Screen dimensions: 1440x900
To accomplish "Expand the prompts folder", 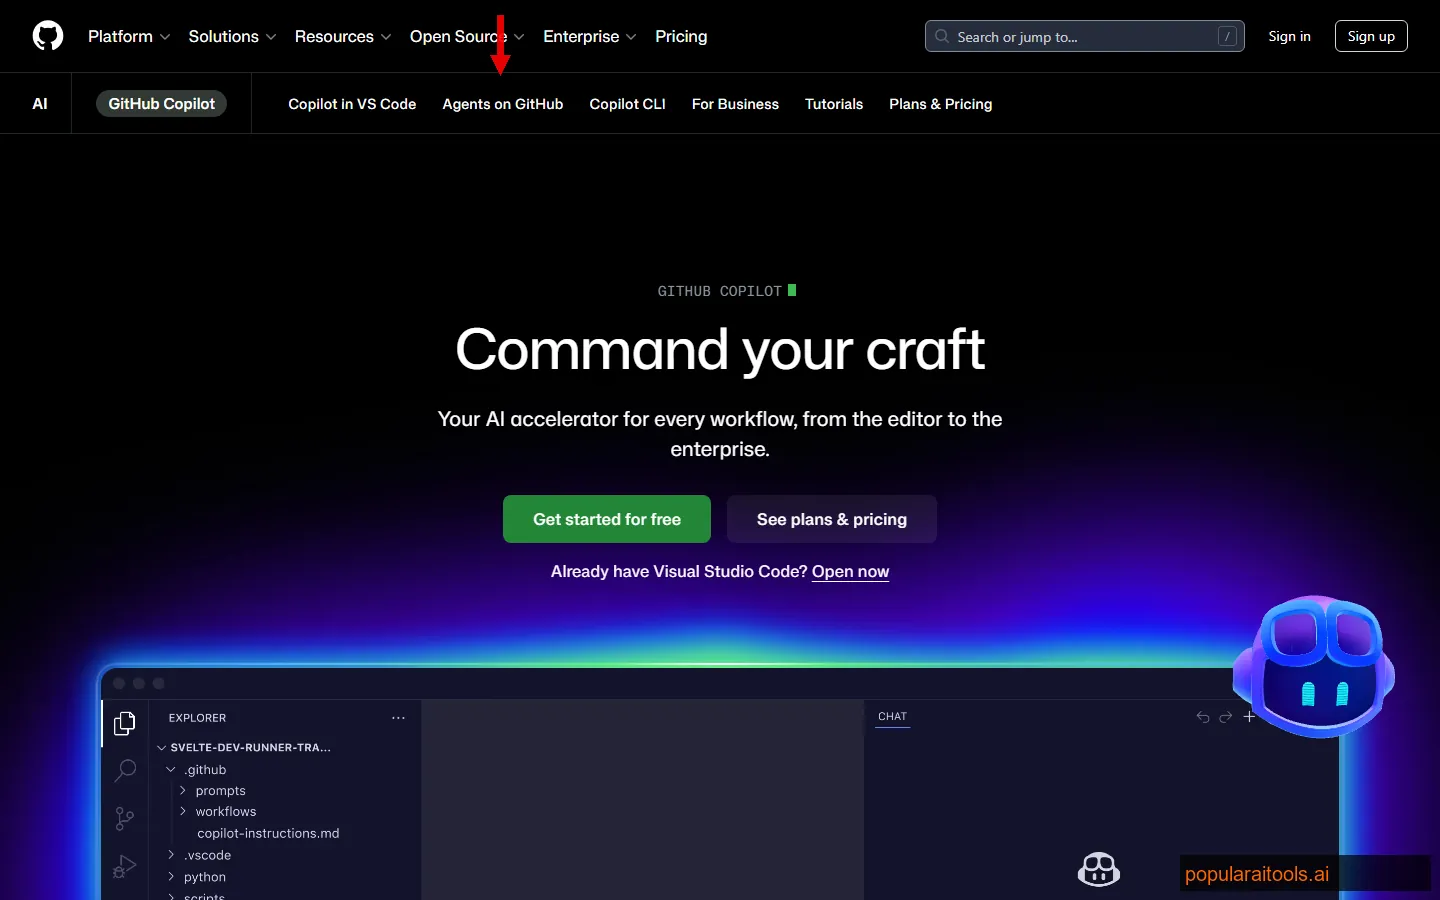I will [x=183, y=790].
